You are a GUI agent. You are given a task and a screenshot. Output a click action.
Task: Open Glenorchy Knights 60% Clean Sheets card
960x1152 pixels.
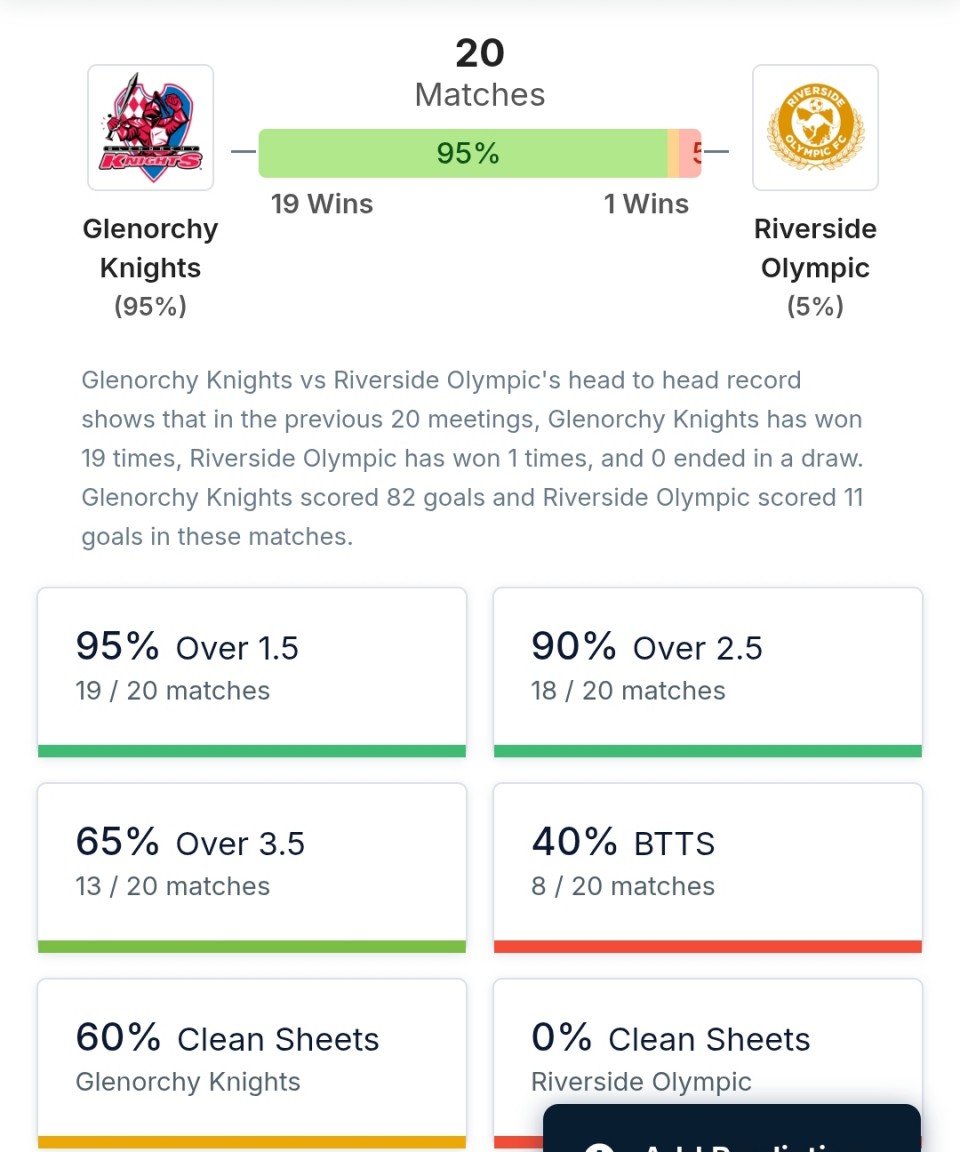click(x=252, y=1060)
